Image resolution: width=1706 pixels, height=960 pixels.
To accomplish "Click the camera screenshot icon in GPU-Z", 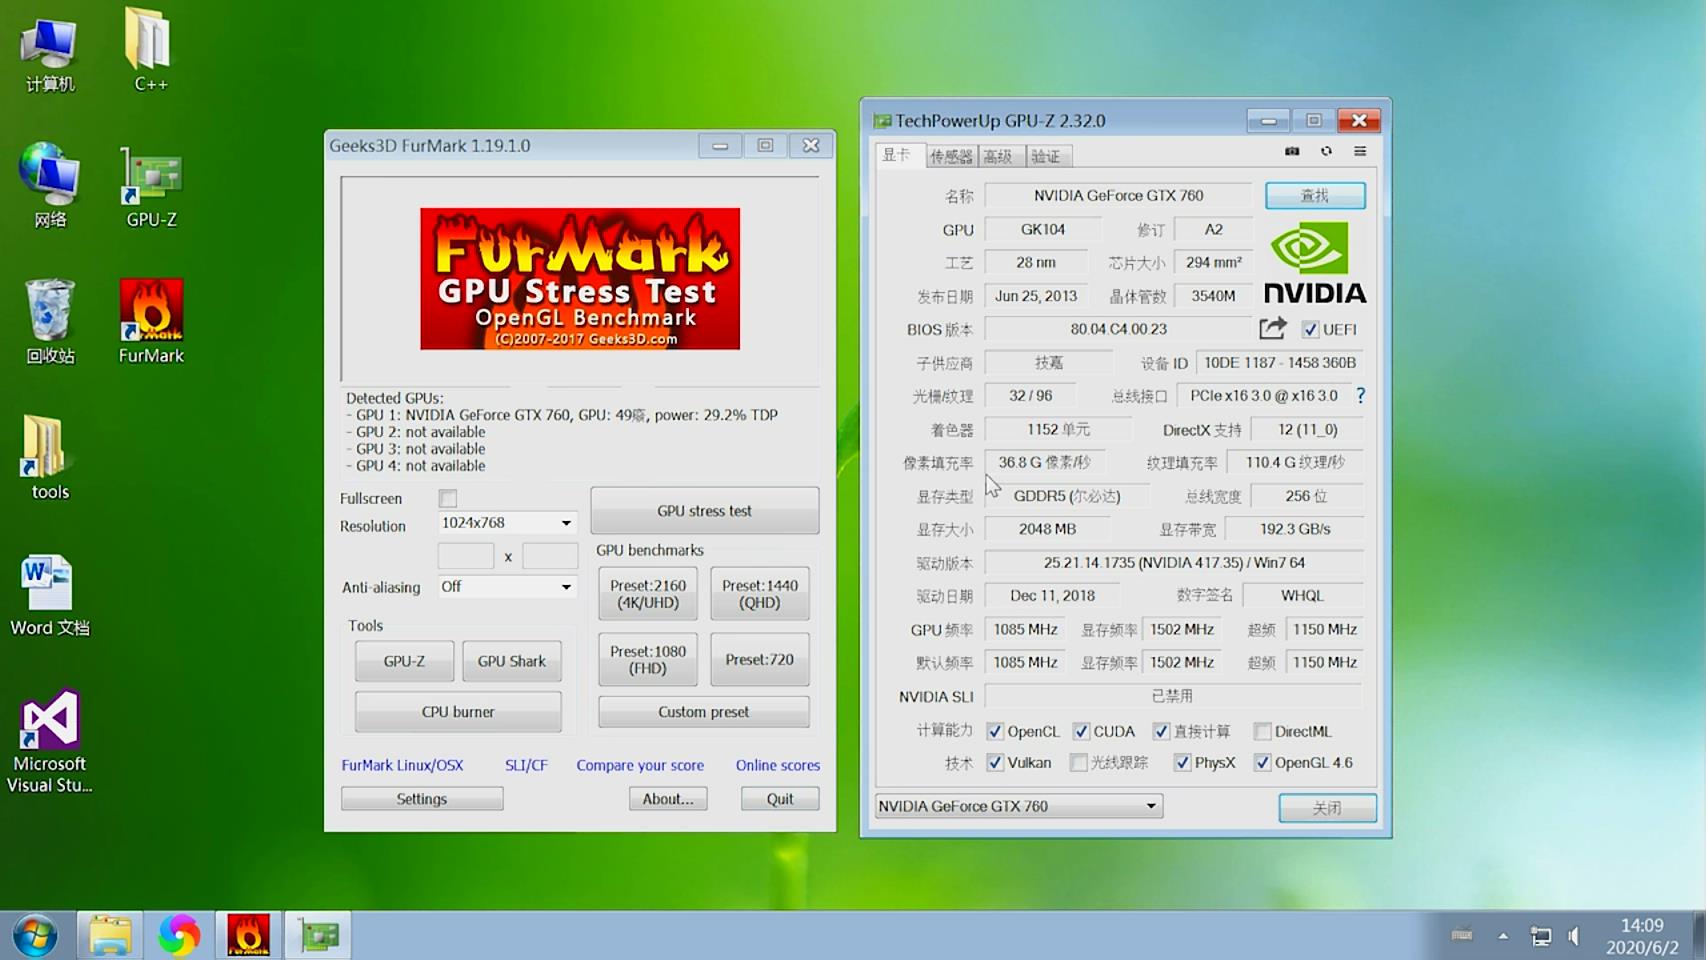I will (x=1292, y=151).
